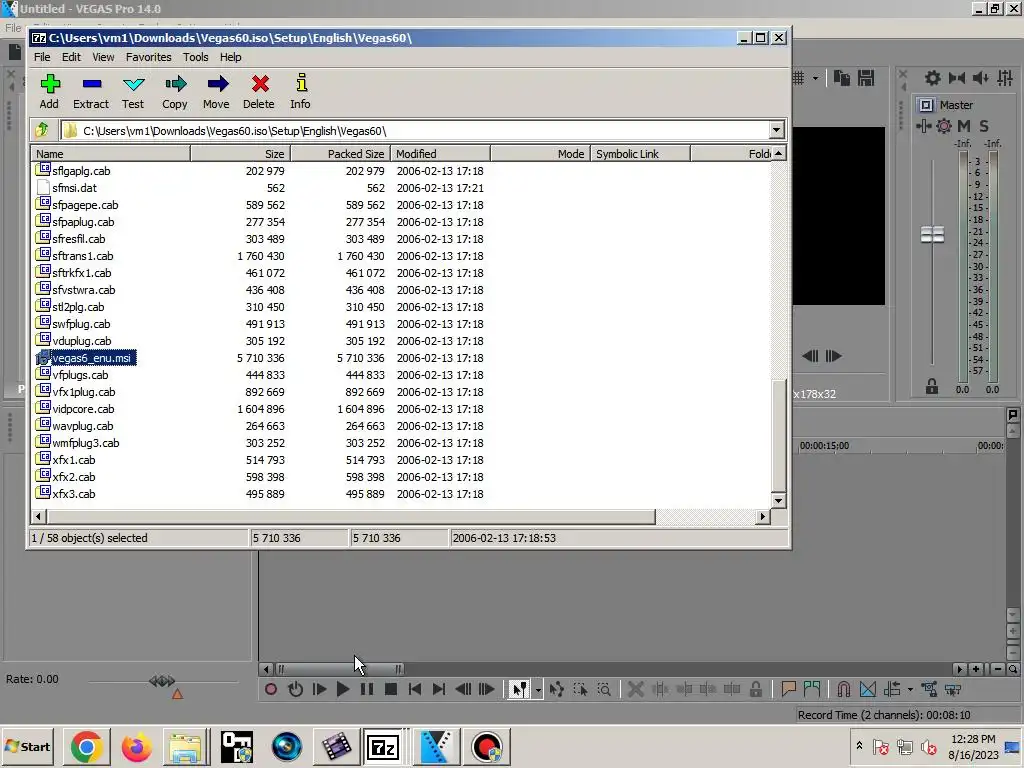The image size is (1024, 768).
Task: Click the Move toolbar icon
Action: click(x=217, y=92)
